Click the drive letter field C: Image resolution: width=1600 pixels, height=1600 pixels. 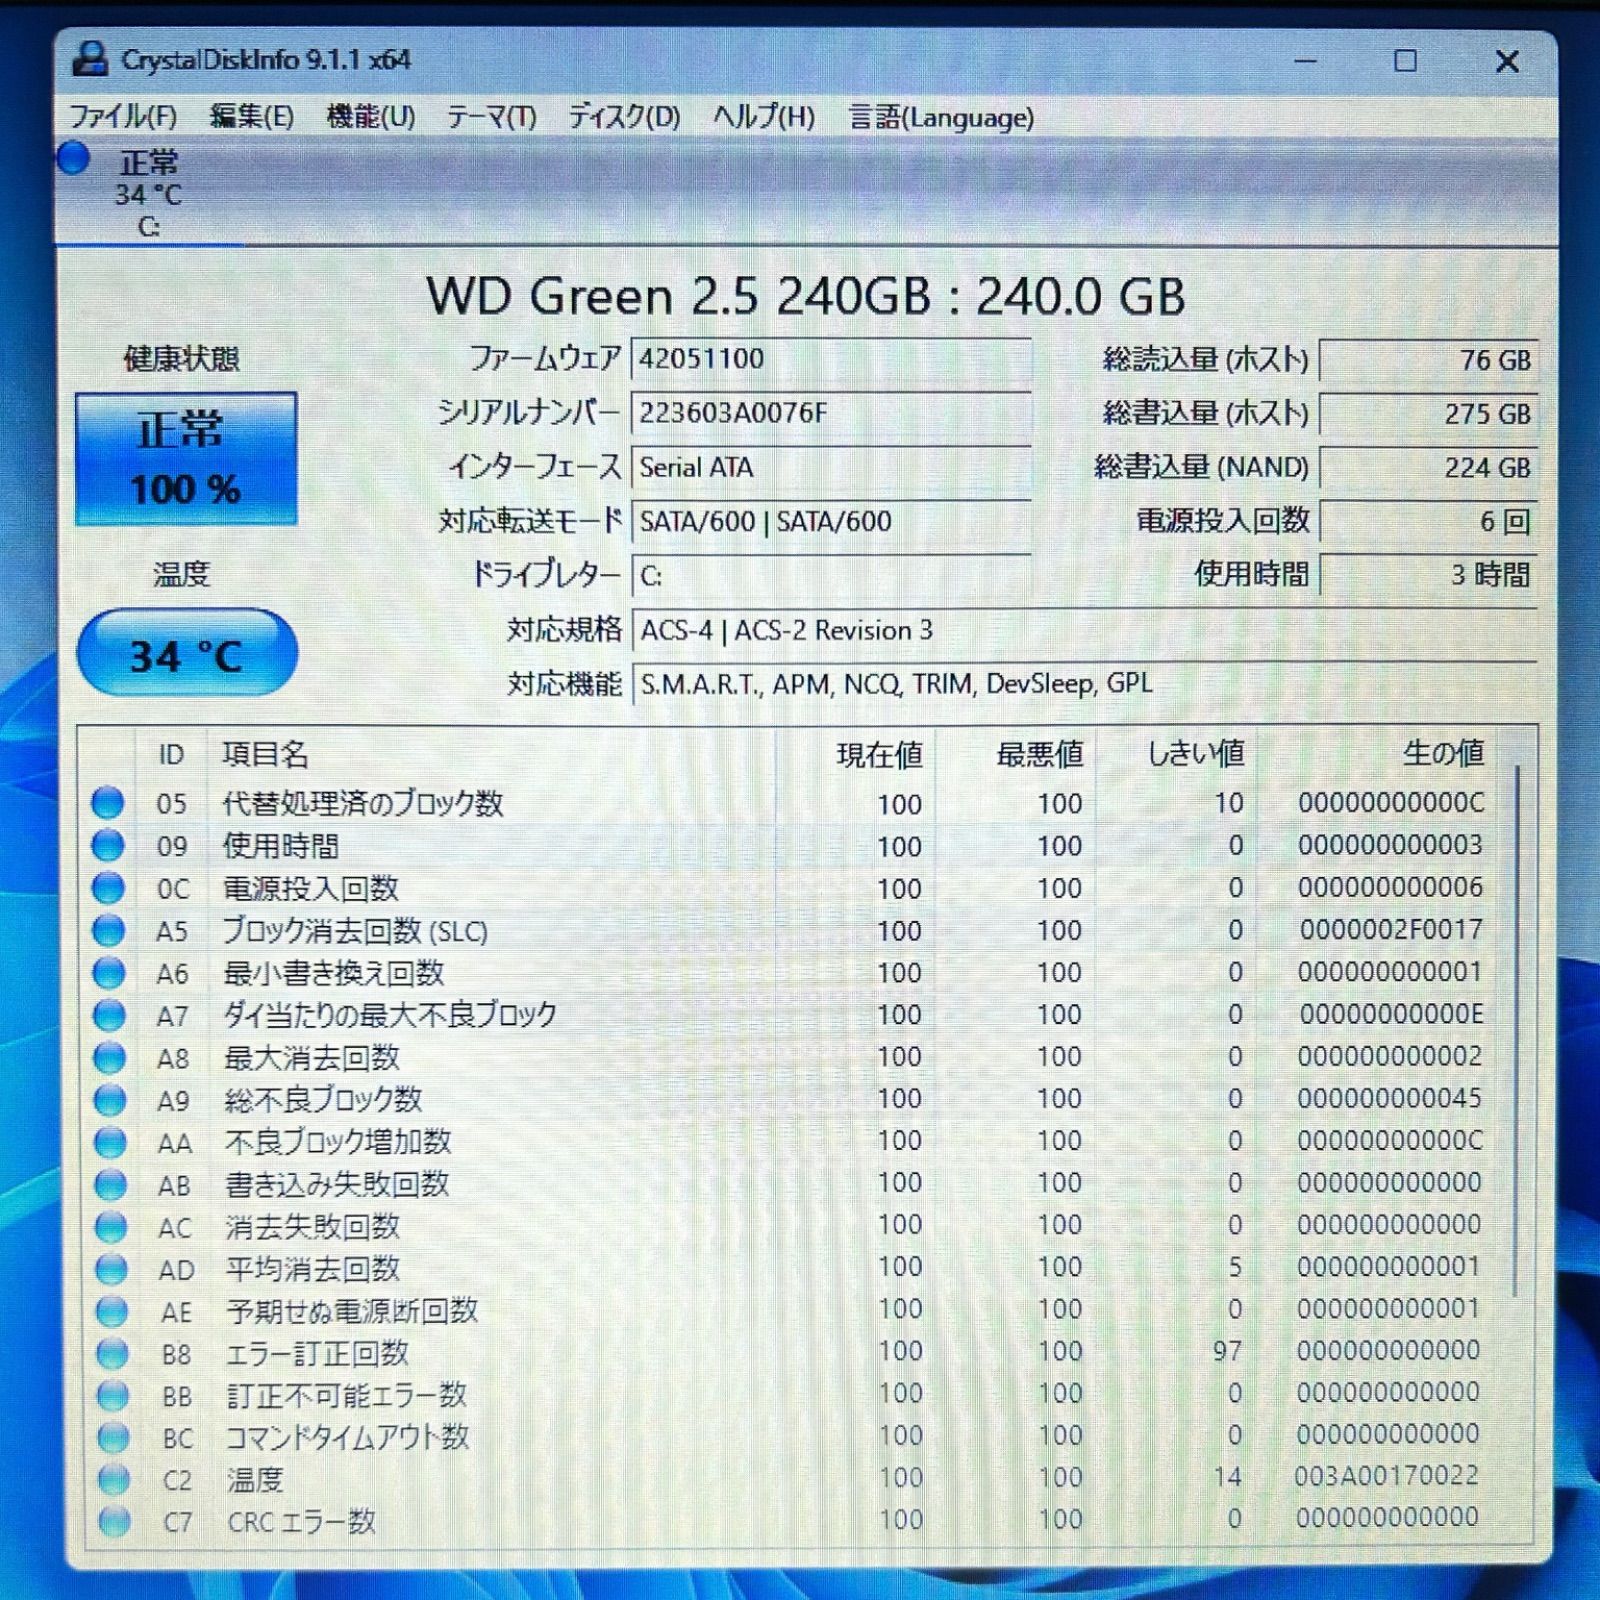(831, 575)
